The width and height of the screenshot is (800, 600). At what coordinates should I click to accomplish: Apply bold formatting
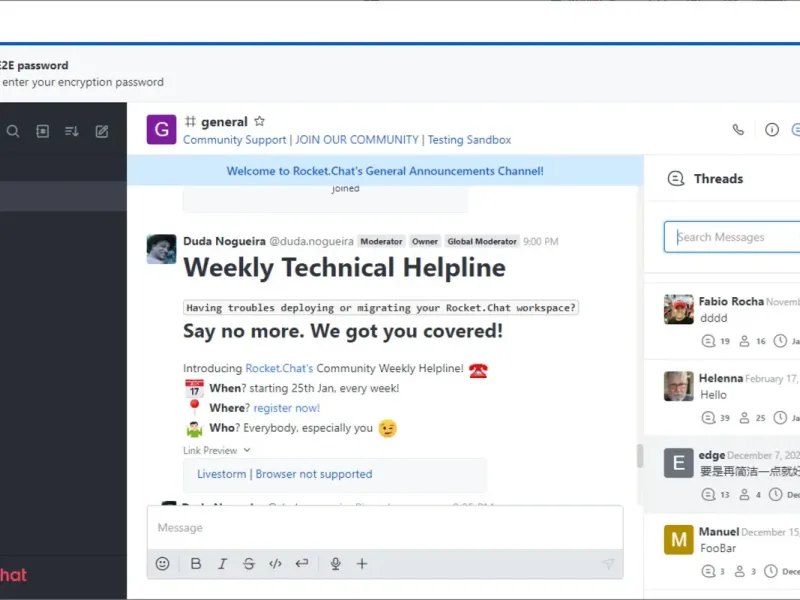[x=195, y=564]
